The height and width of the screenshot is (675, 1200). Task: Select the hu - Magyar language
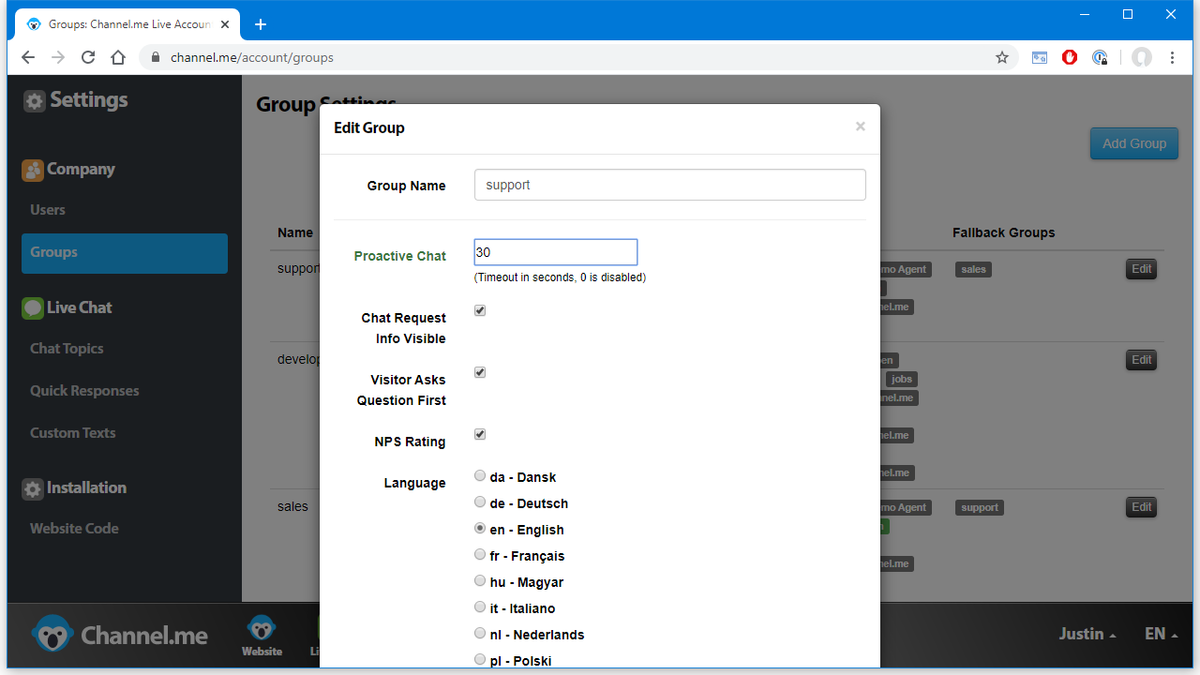[480, 580]
